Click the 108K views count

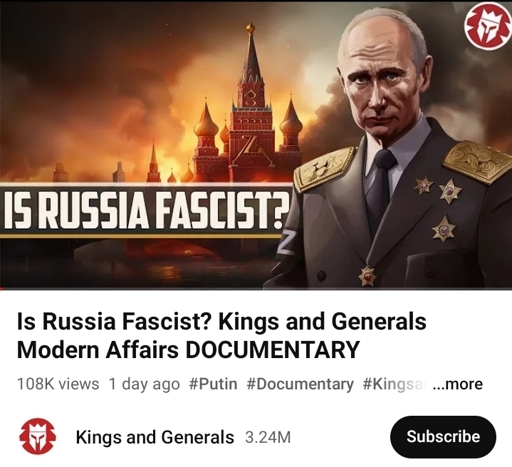tap(58, 384)
